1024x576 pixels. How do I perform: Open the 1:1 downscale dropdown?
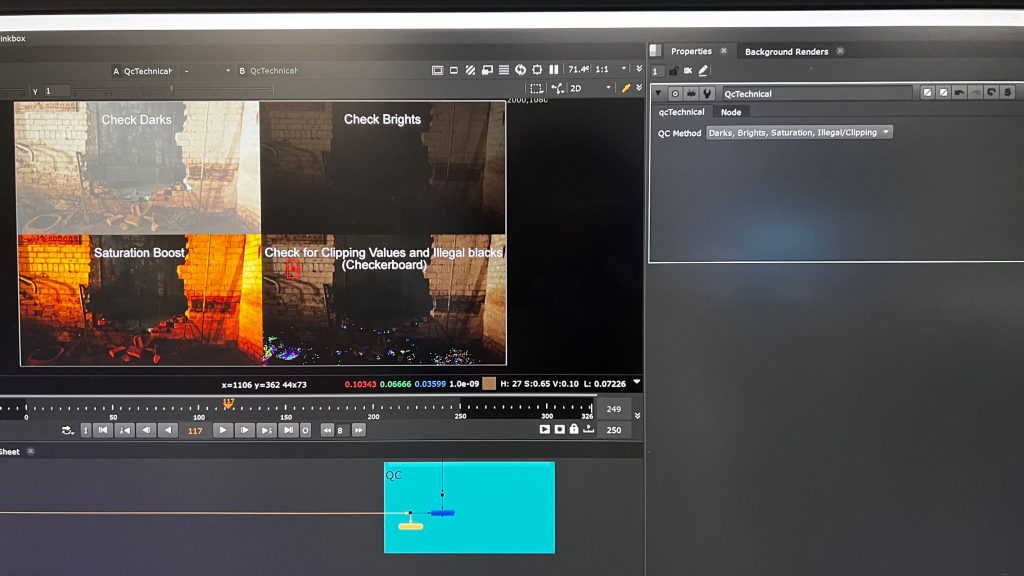611,69
